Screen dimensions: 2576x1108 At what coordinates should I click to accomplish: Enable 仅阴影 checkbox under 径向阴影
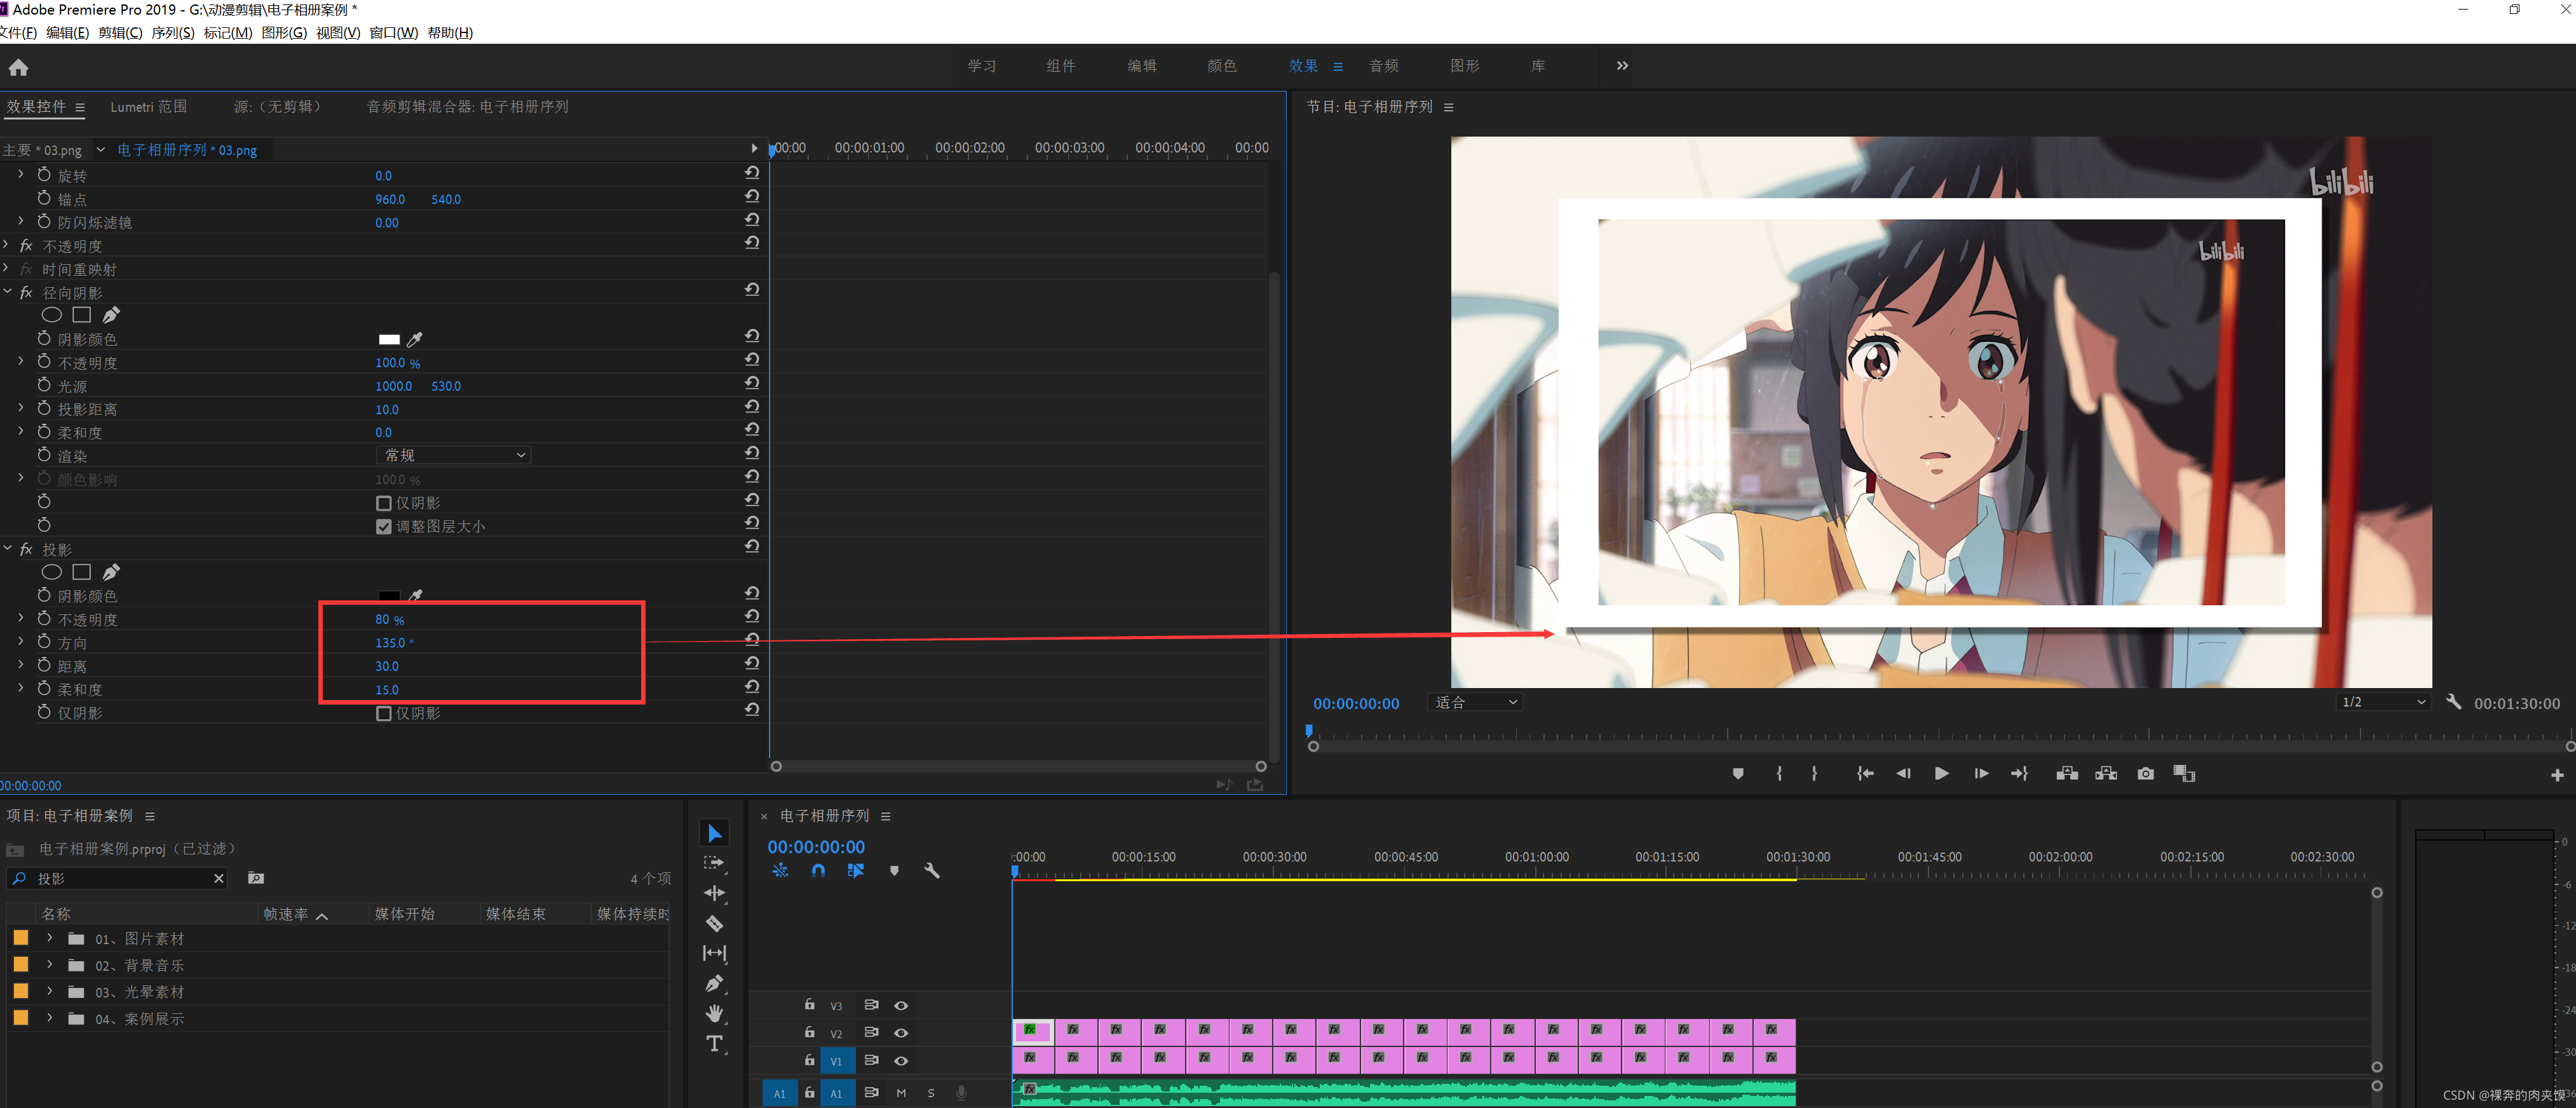pyautogui.click(x=383, y=503)
